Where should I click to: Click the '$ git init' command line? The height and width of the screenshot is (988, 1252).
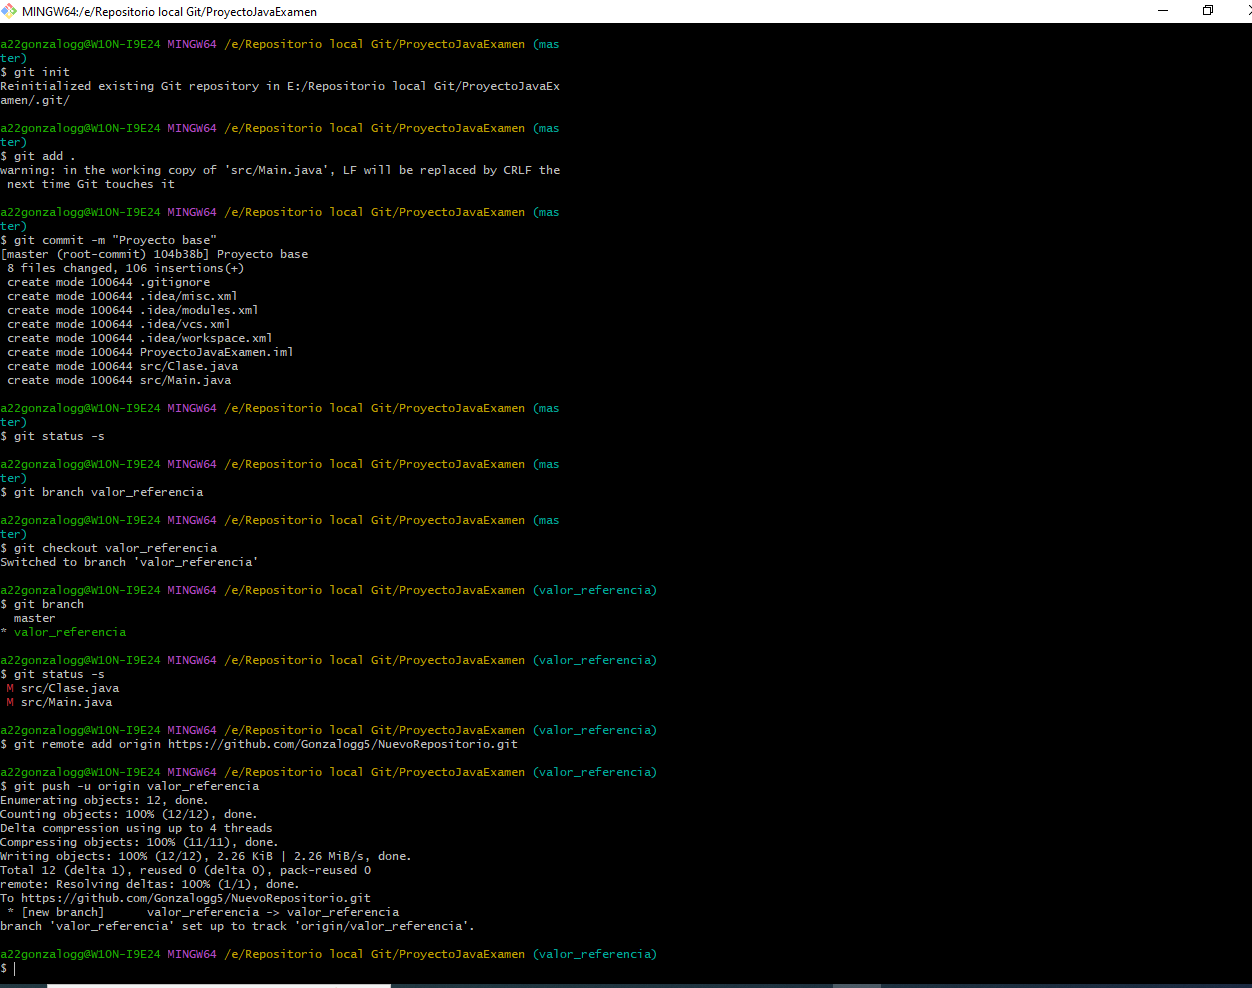(x=35, y=72)
